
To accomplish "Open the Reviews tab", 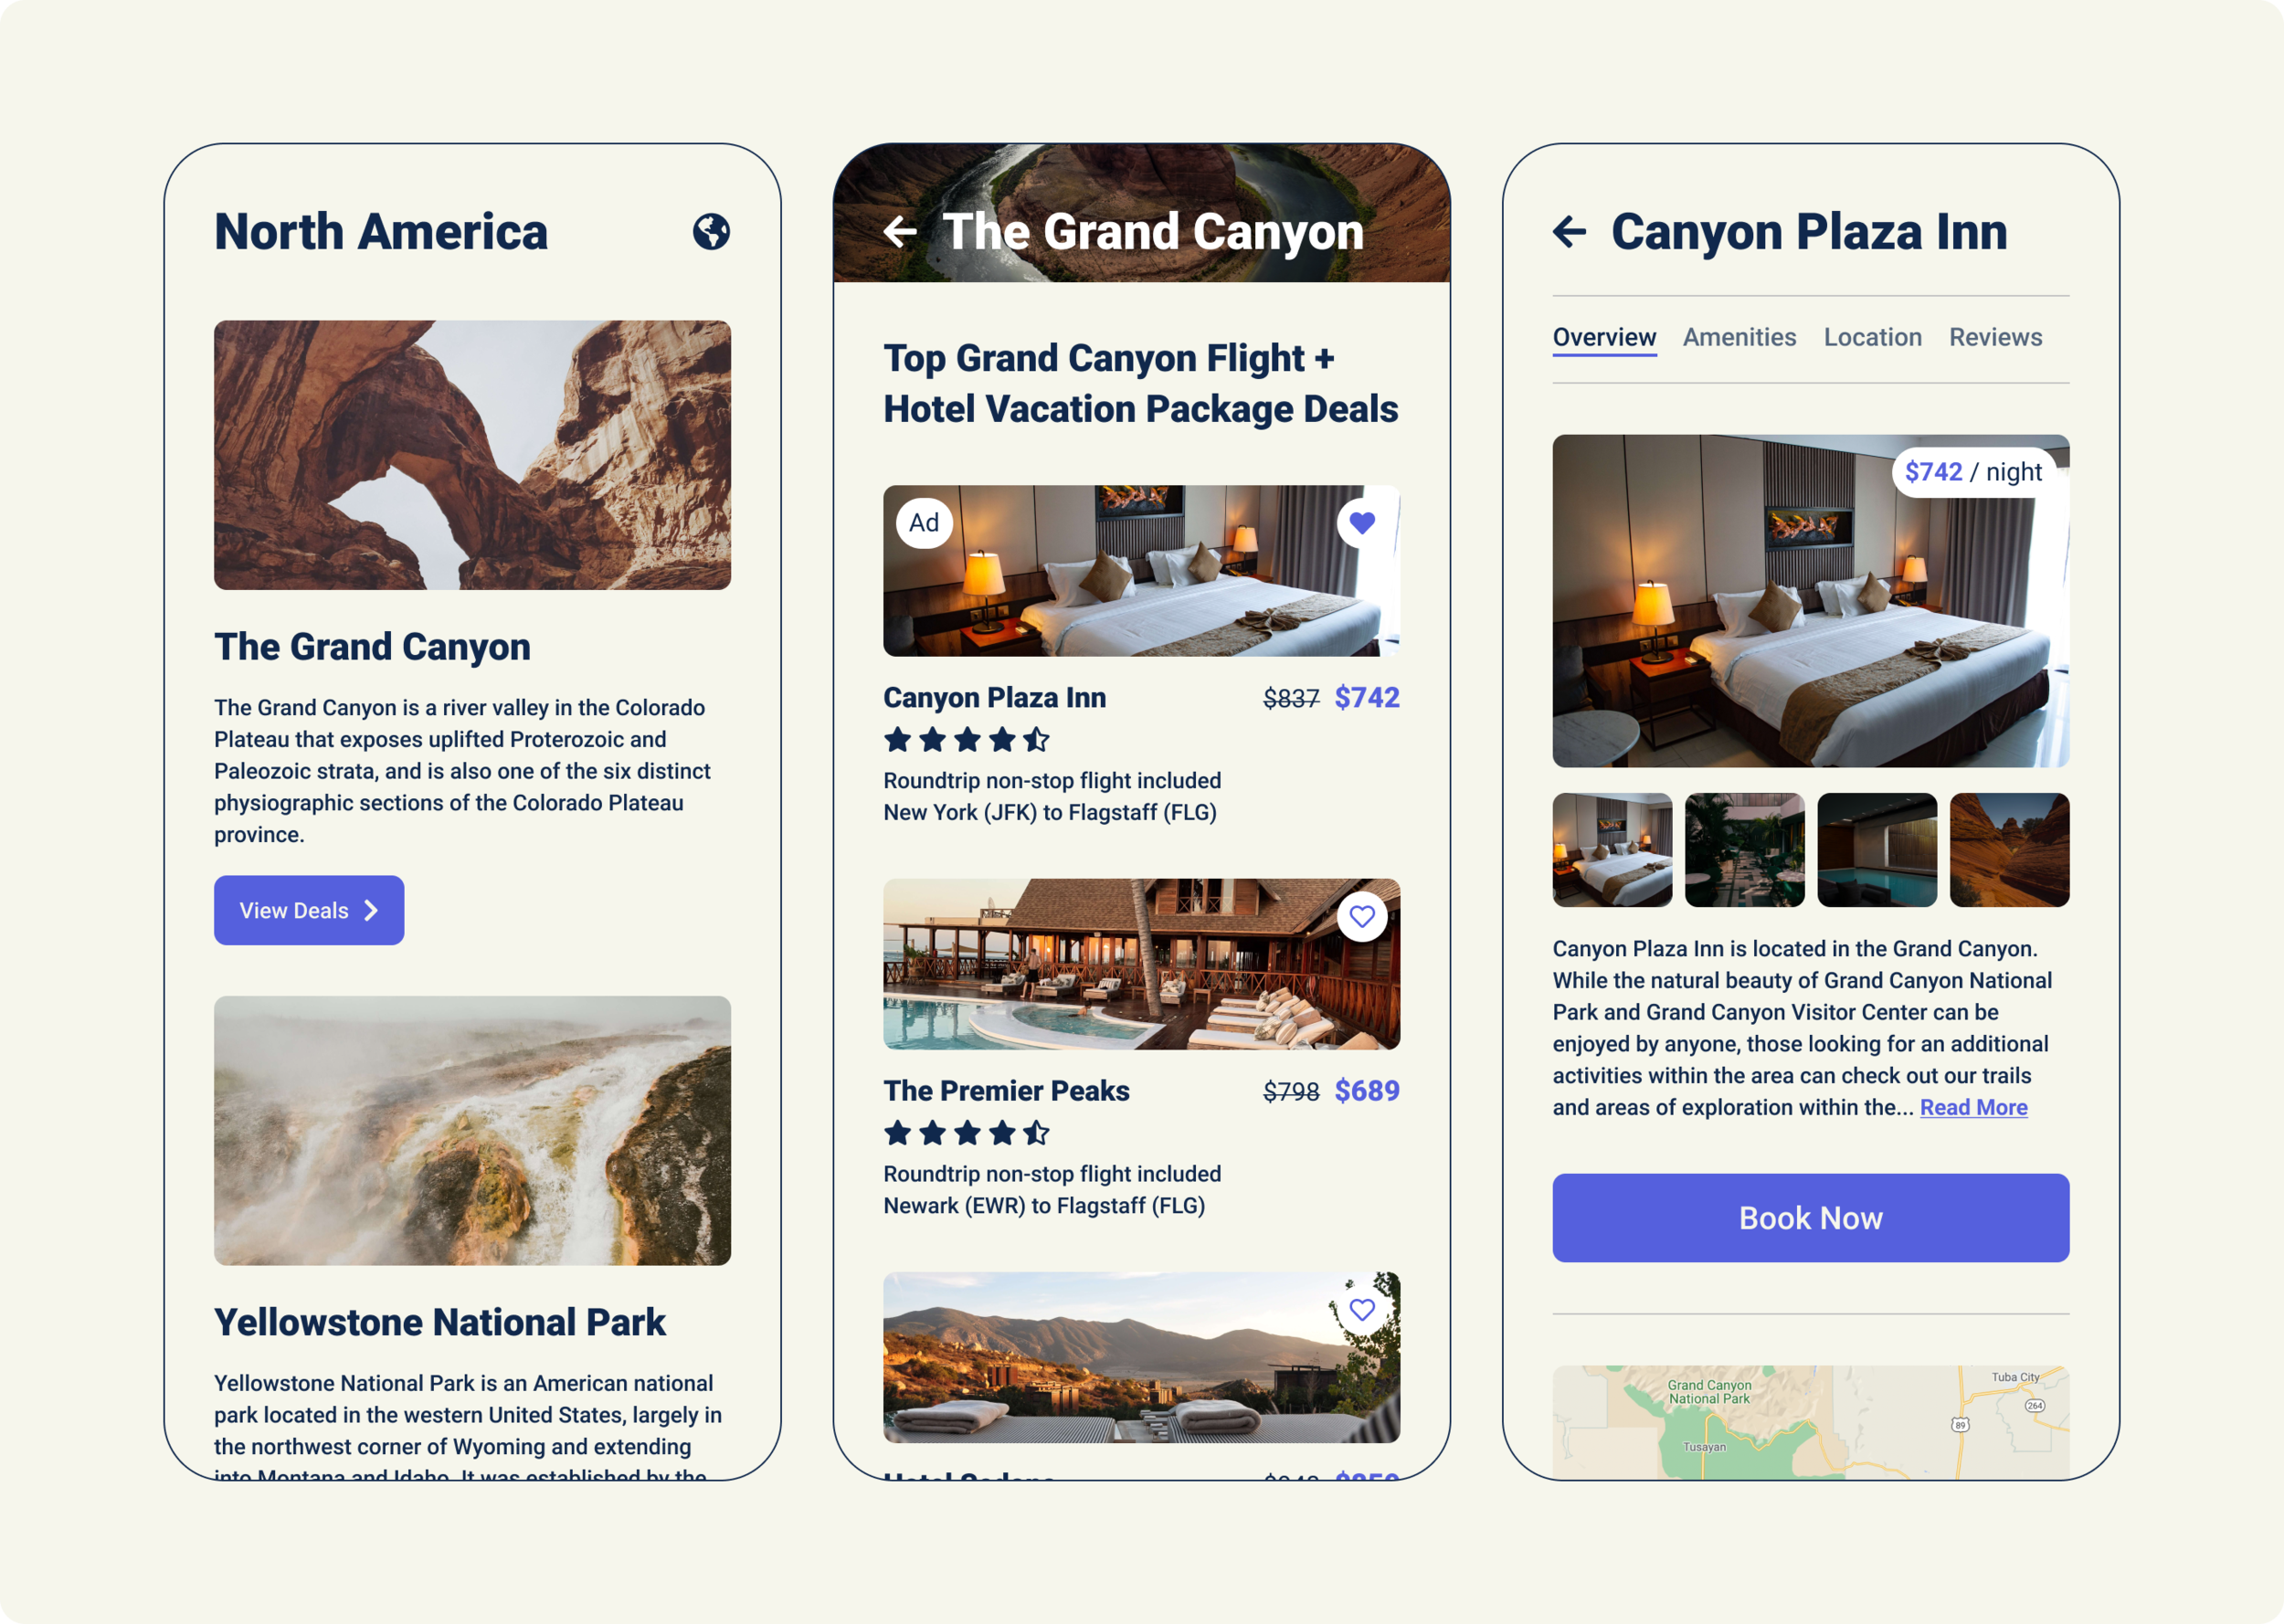I will click(x=1995, y=338).
